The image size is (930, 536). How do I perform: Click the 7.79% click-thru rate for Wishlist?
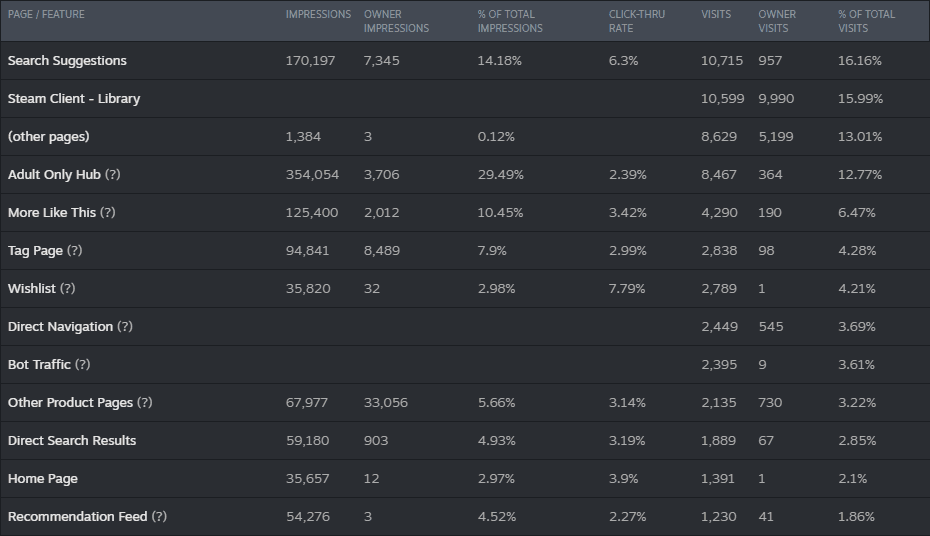[626, 288]
